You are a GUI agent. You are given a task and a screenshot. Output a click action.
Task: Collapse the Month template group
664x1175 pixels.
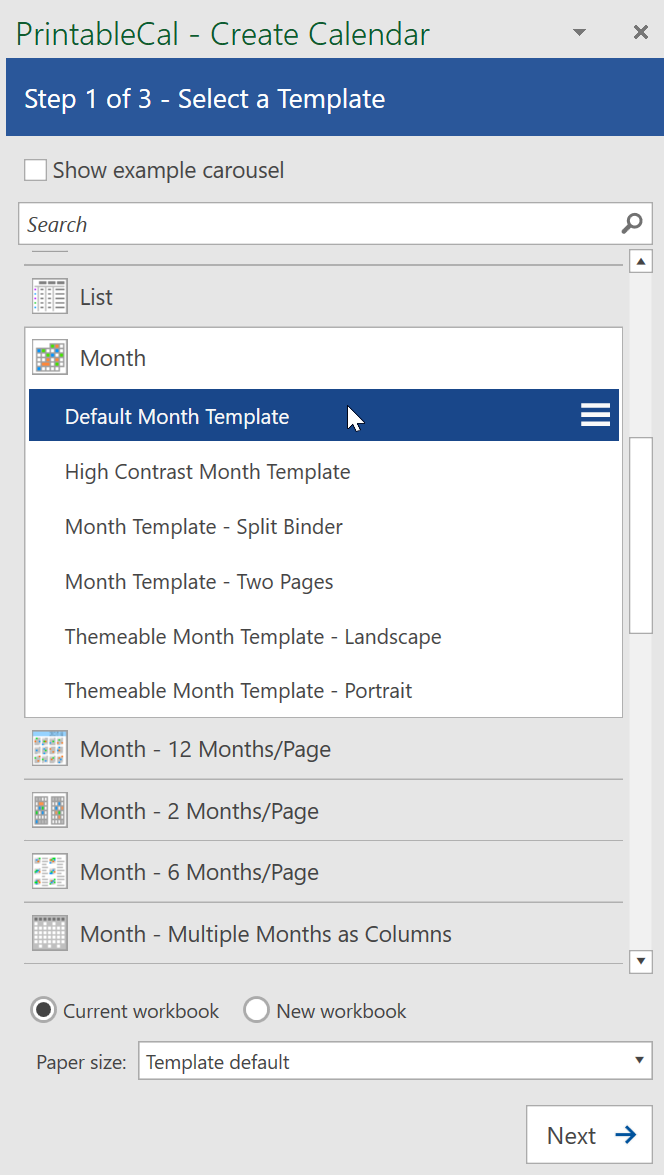pyautogui.click(x=324, y=357)
